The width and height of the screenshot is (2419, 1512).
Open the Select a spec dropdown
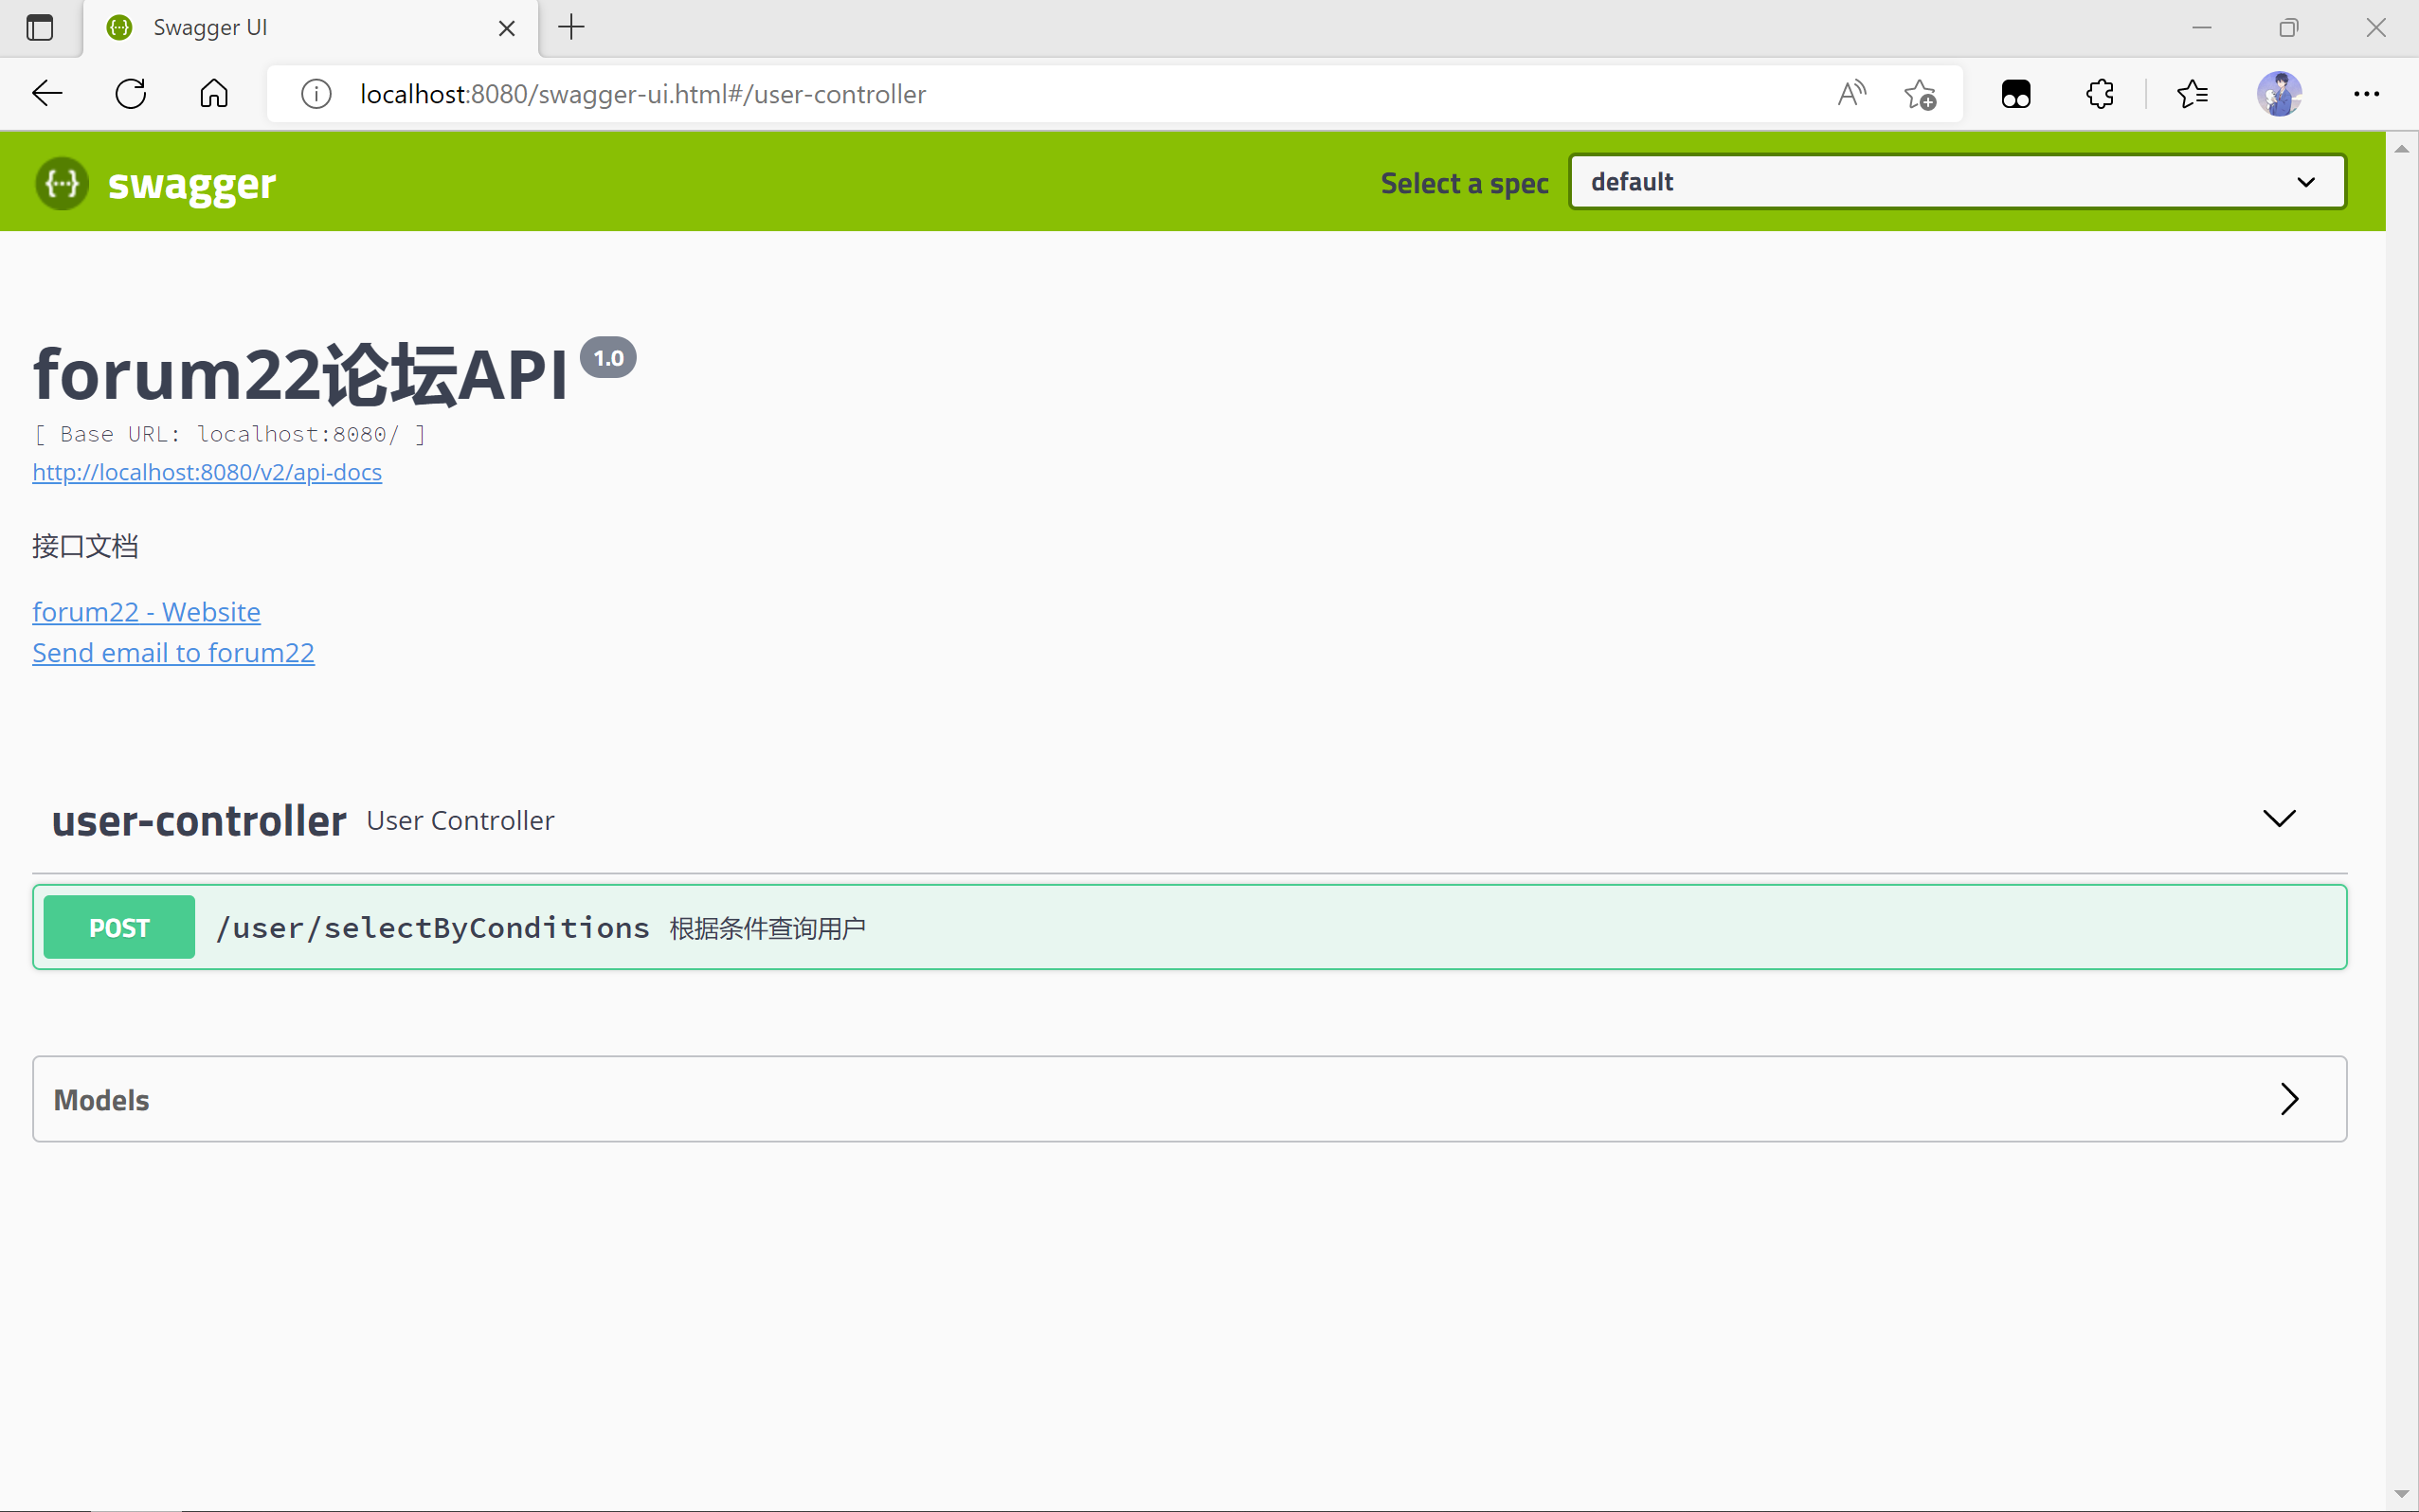point(1957,182)
